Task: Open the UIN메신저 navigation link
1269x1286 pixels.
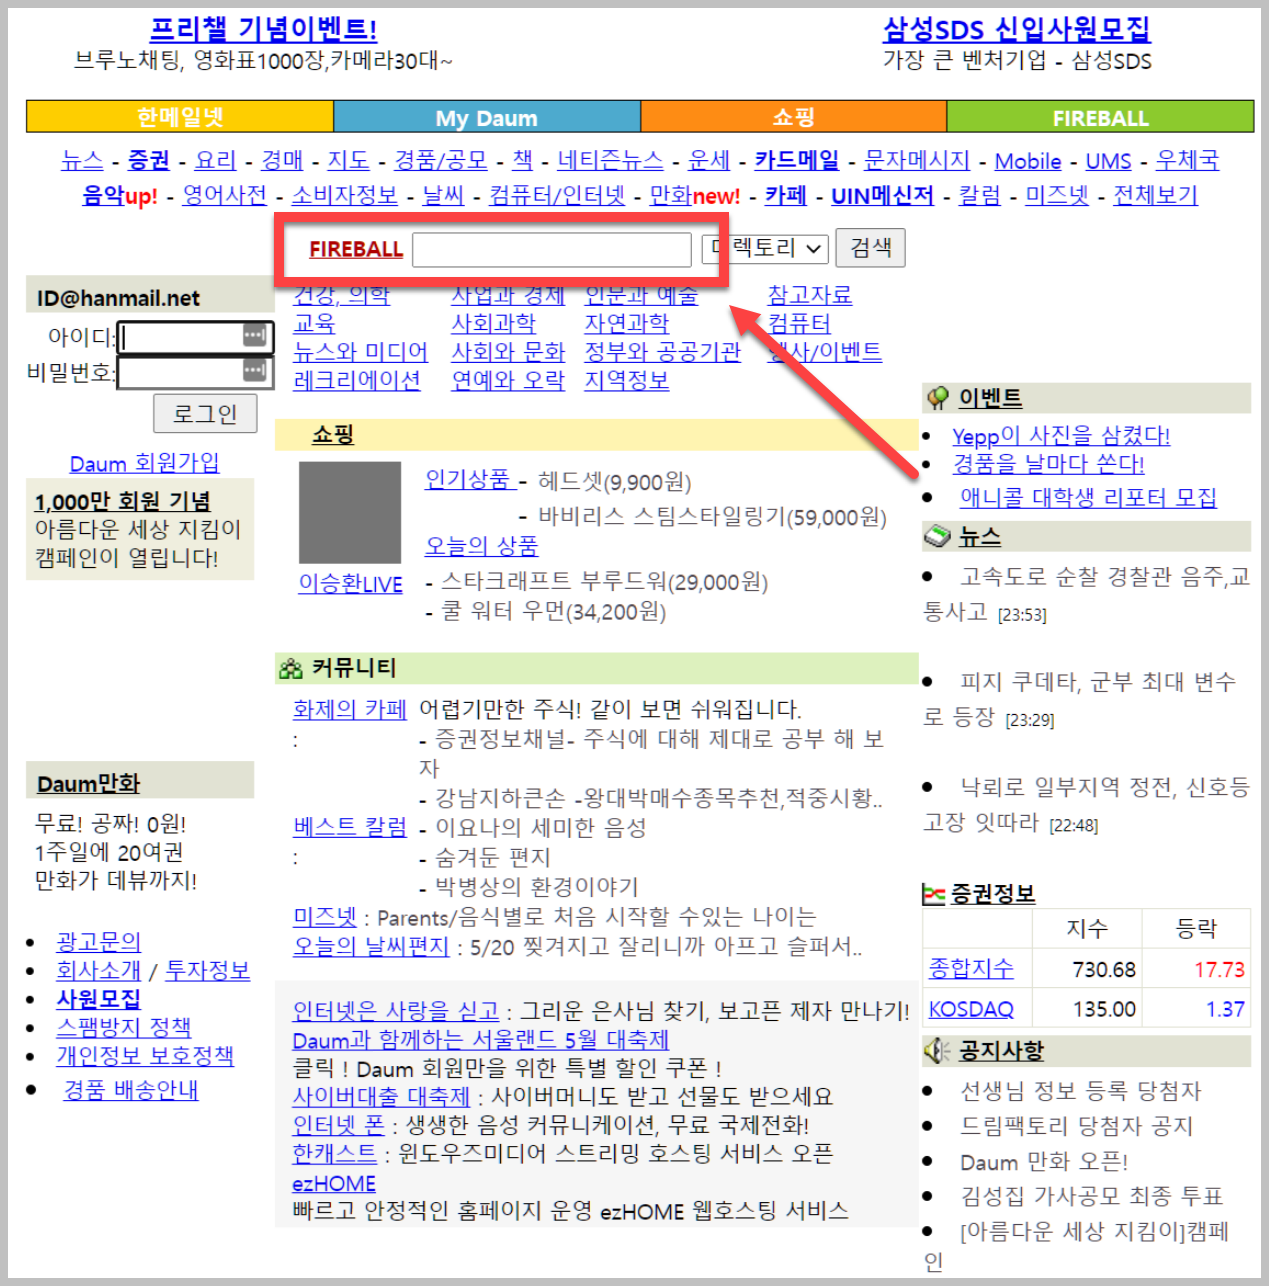Action: point(883,195)
